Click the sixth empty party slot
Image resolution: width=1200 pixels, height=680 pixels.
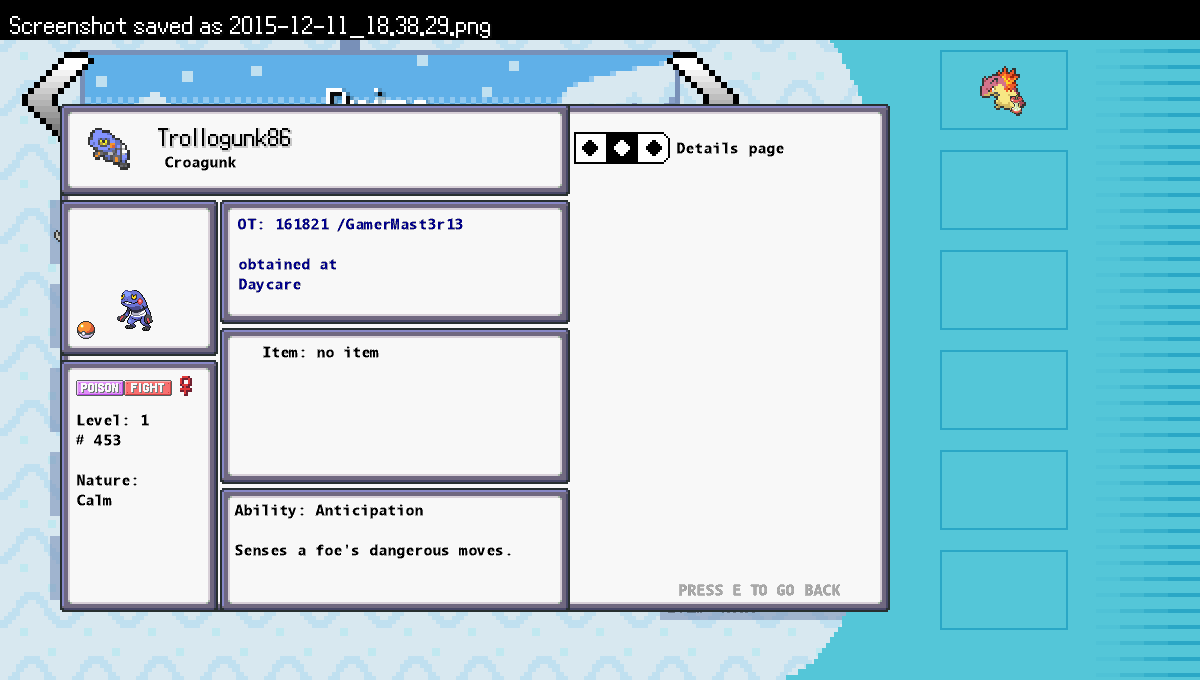point(1004,590)
